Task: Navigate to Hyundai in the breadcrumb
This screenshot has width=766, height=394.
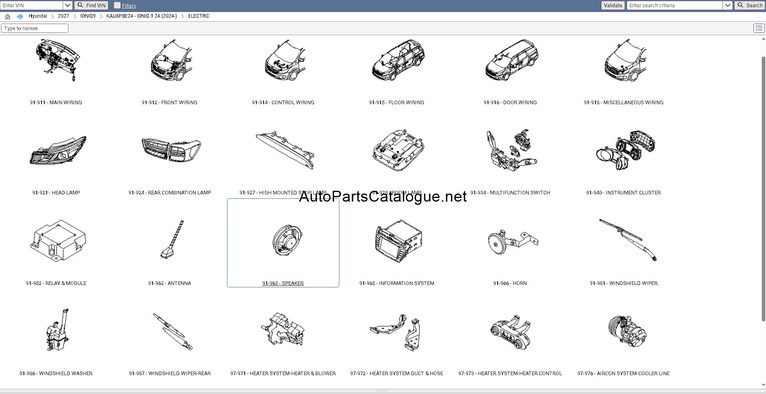Action: (x=38, y=16)
